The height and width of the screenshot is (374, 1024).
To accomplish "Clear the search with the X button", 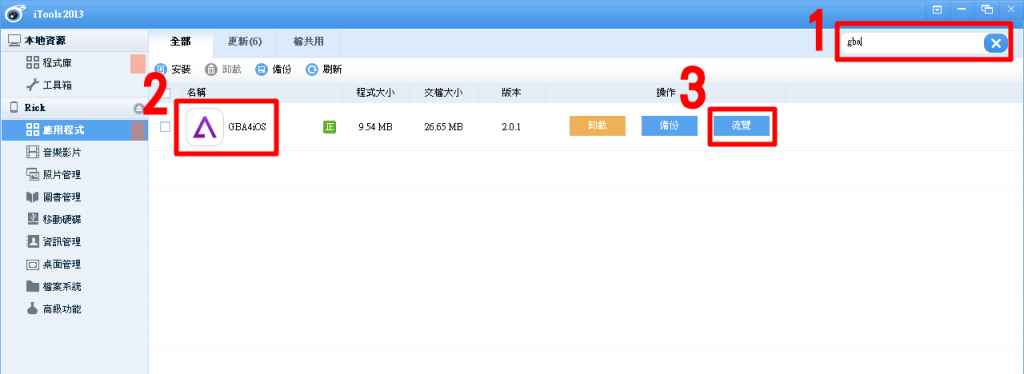I will pyautogui.click(x=995, y=43).
